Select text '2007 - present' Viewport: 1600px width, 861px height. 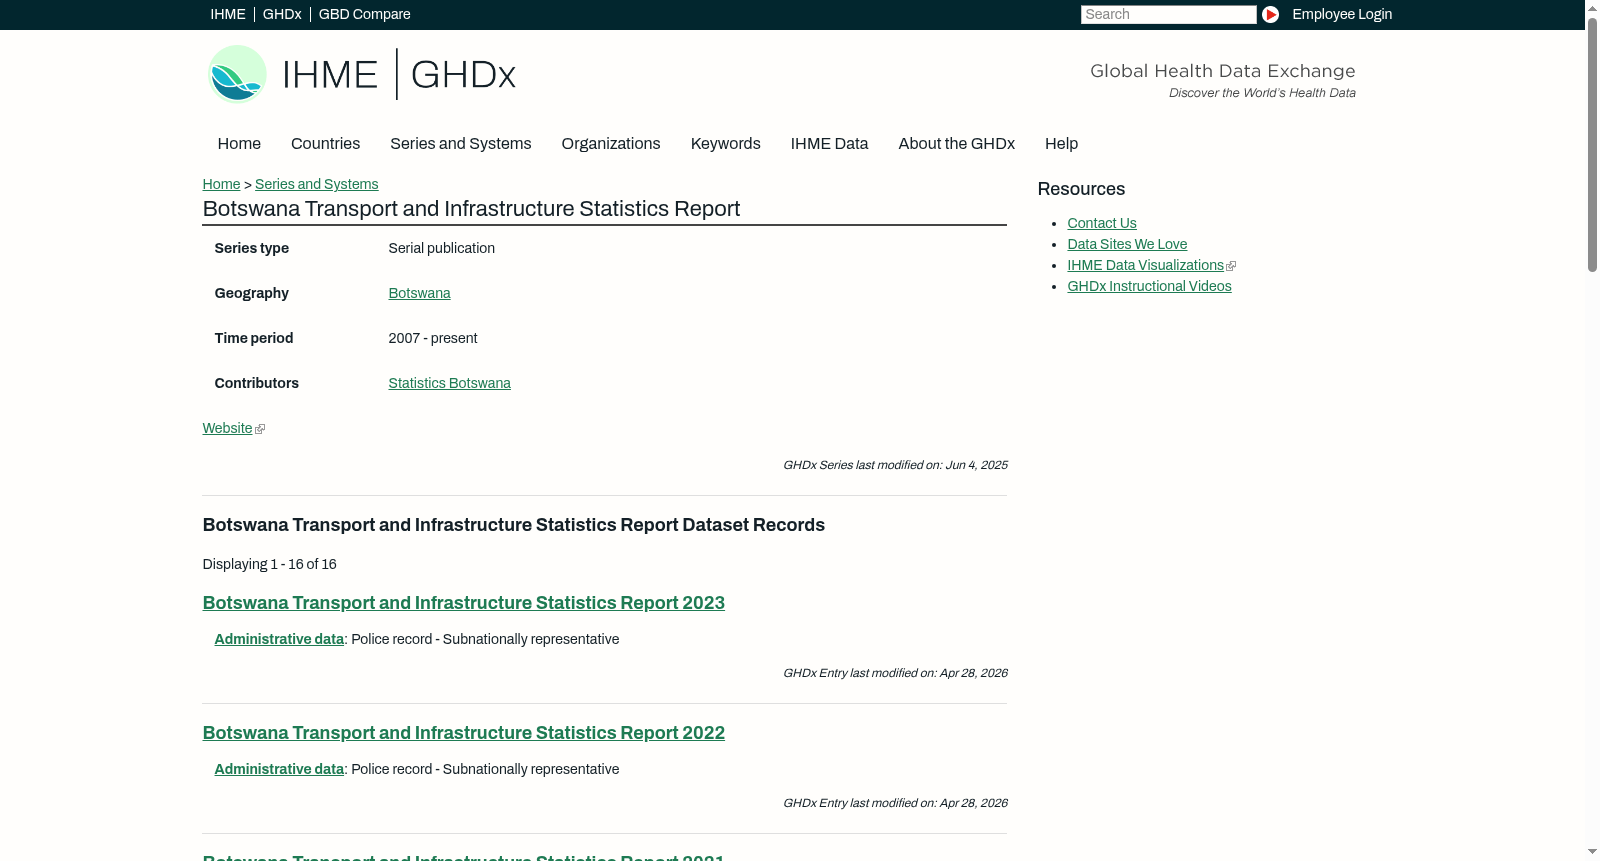(432, 338)
